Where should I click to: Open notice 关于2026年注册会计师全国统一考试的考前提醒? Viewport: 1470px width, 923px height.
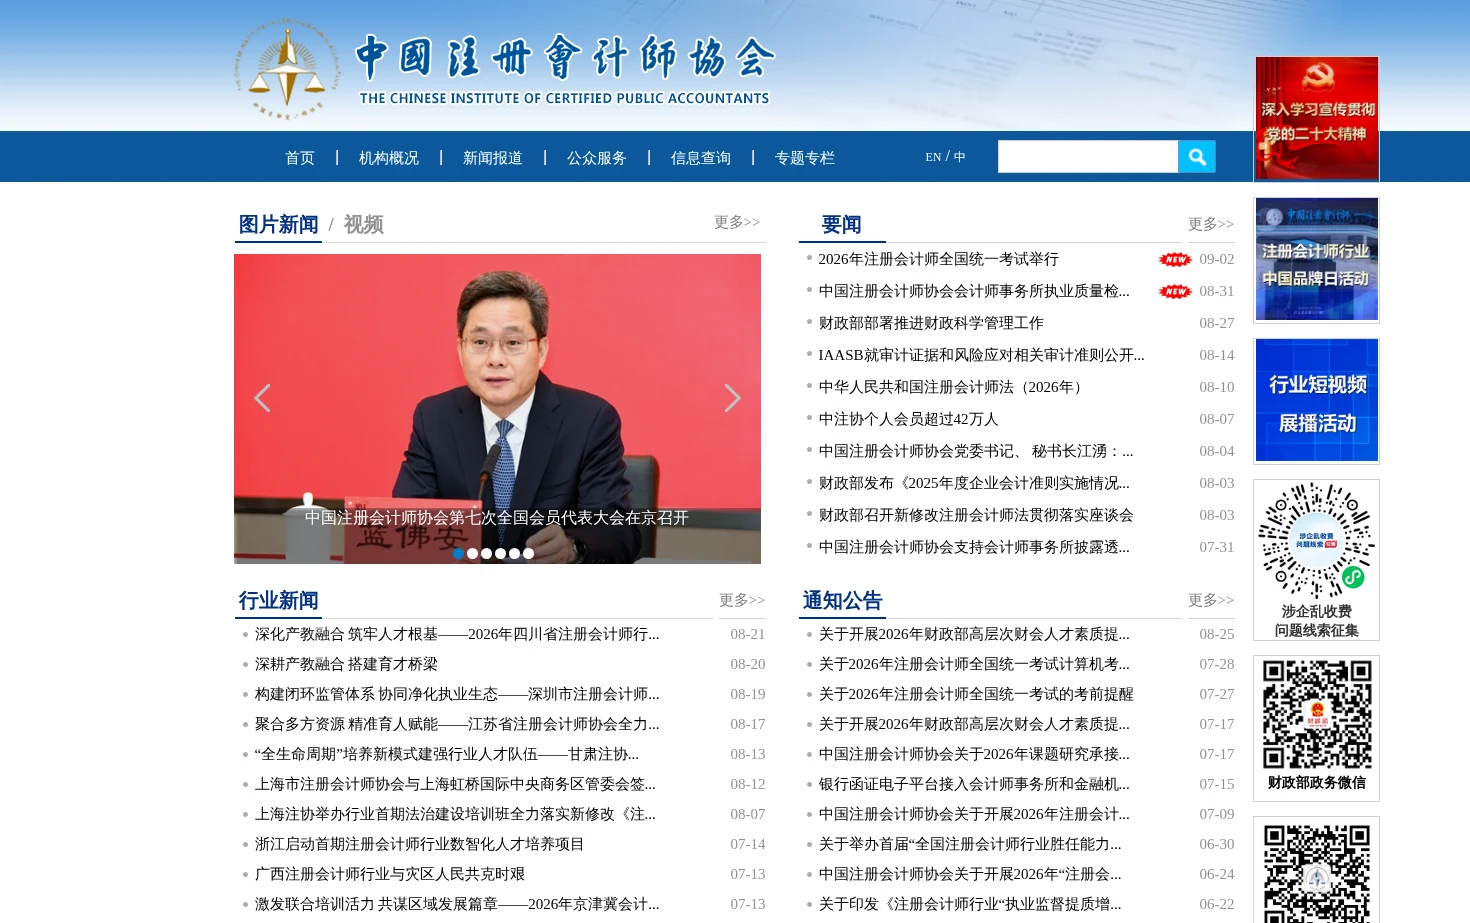coord(976,694)
